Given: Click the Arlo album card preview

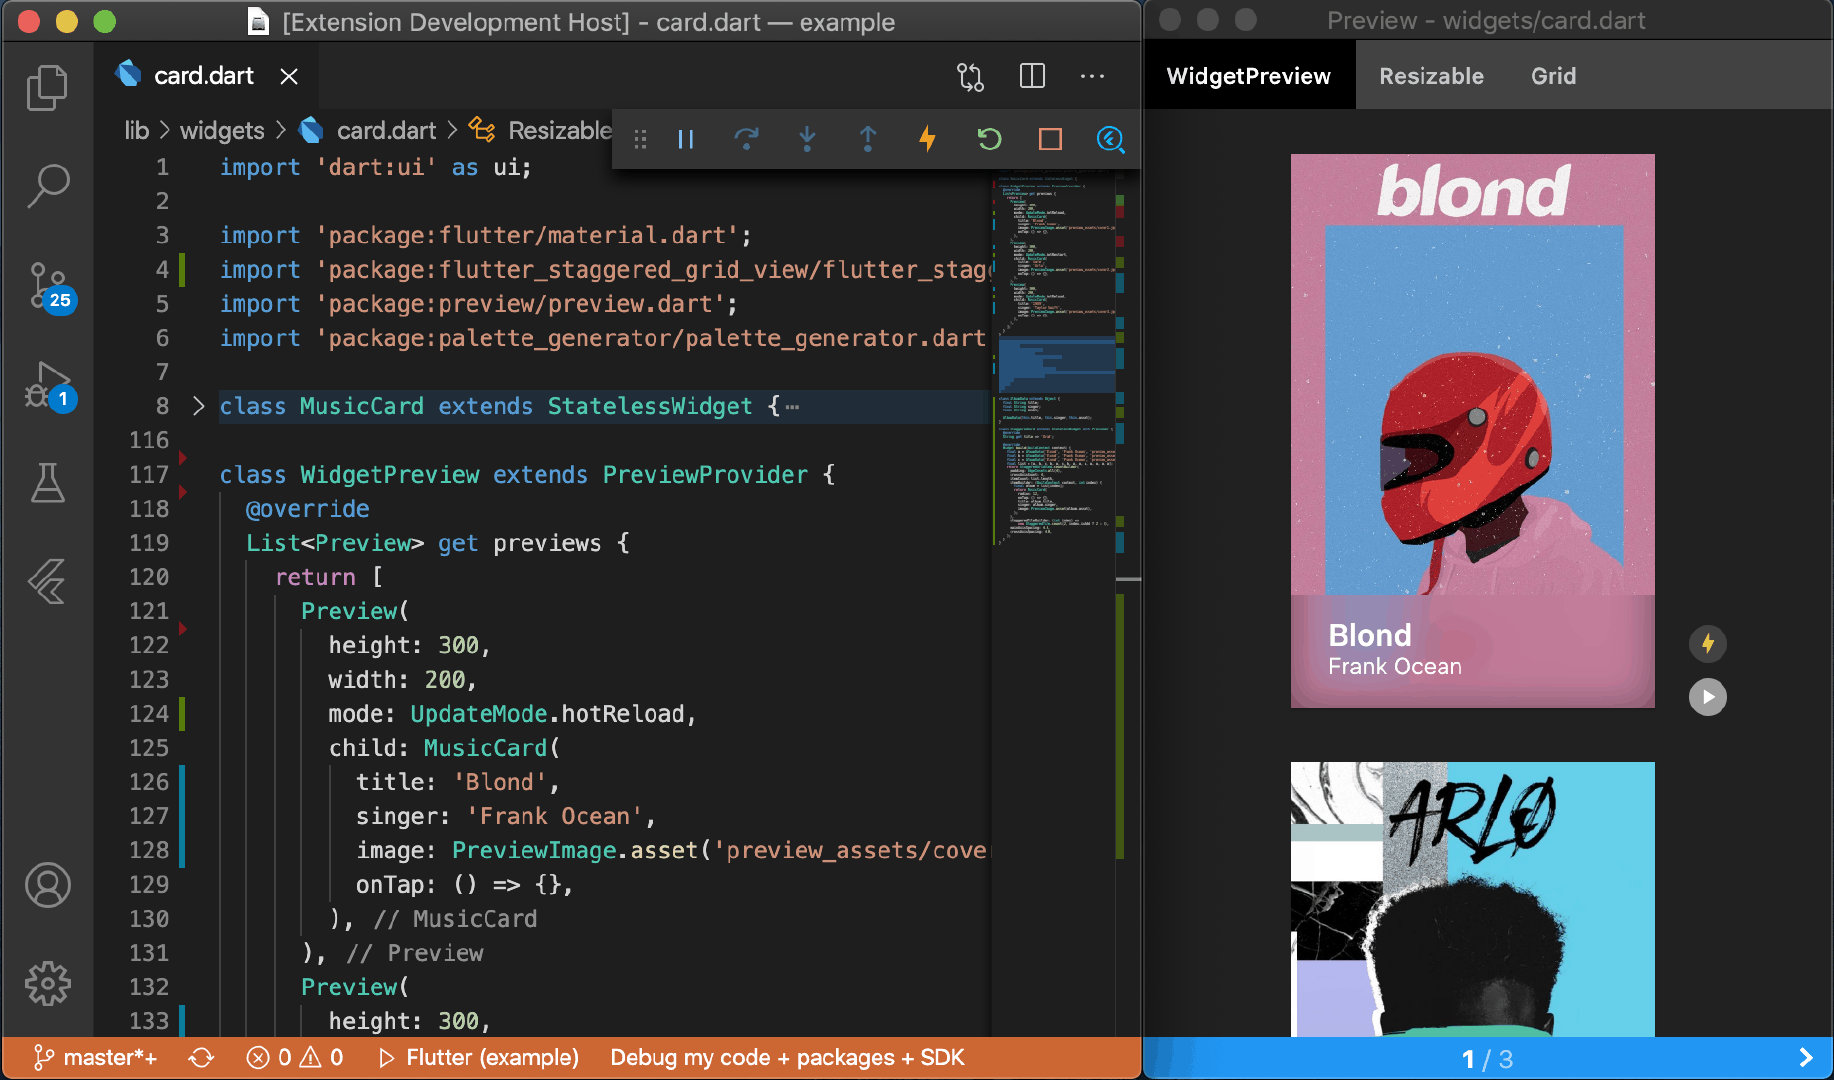Looking at the screenshot, I should point(1472,899).
